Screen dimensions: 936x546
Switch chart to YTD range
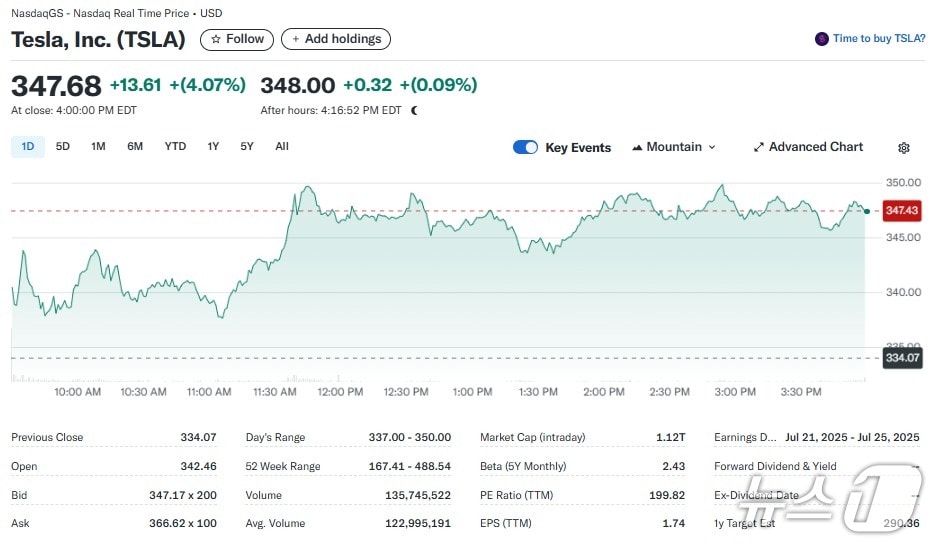pos(175,147)
